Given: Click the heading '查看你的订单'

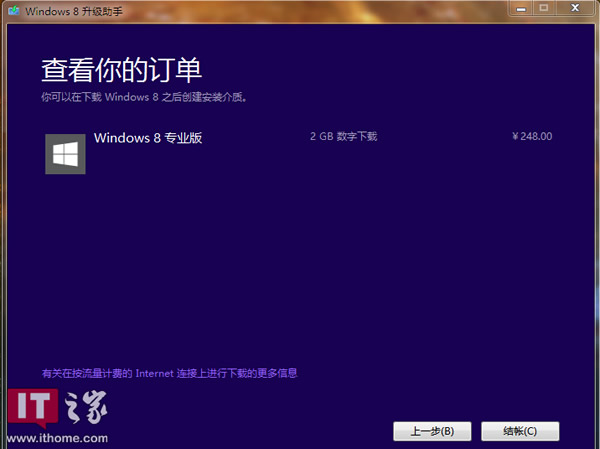Looking at the screenshot, I should pos(121,70).
